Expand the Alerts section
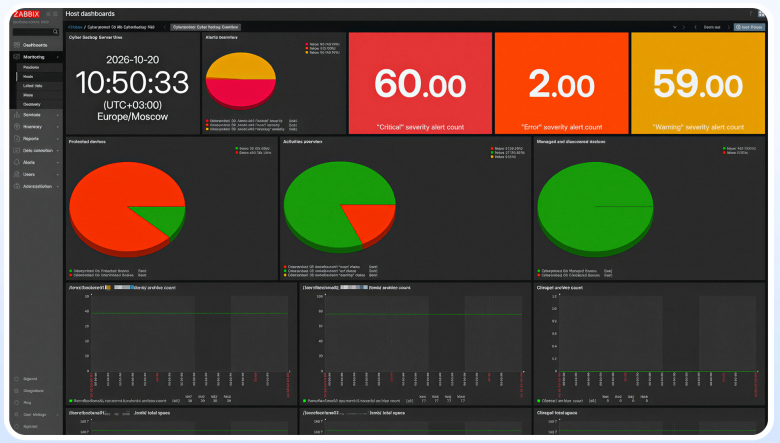Screen dimensions: 780x443 36,163
